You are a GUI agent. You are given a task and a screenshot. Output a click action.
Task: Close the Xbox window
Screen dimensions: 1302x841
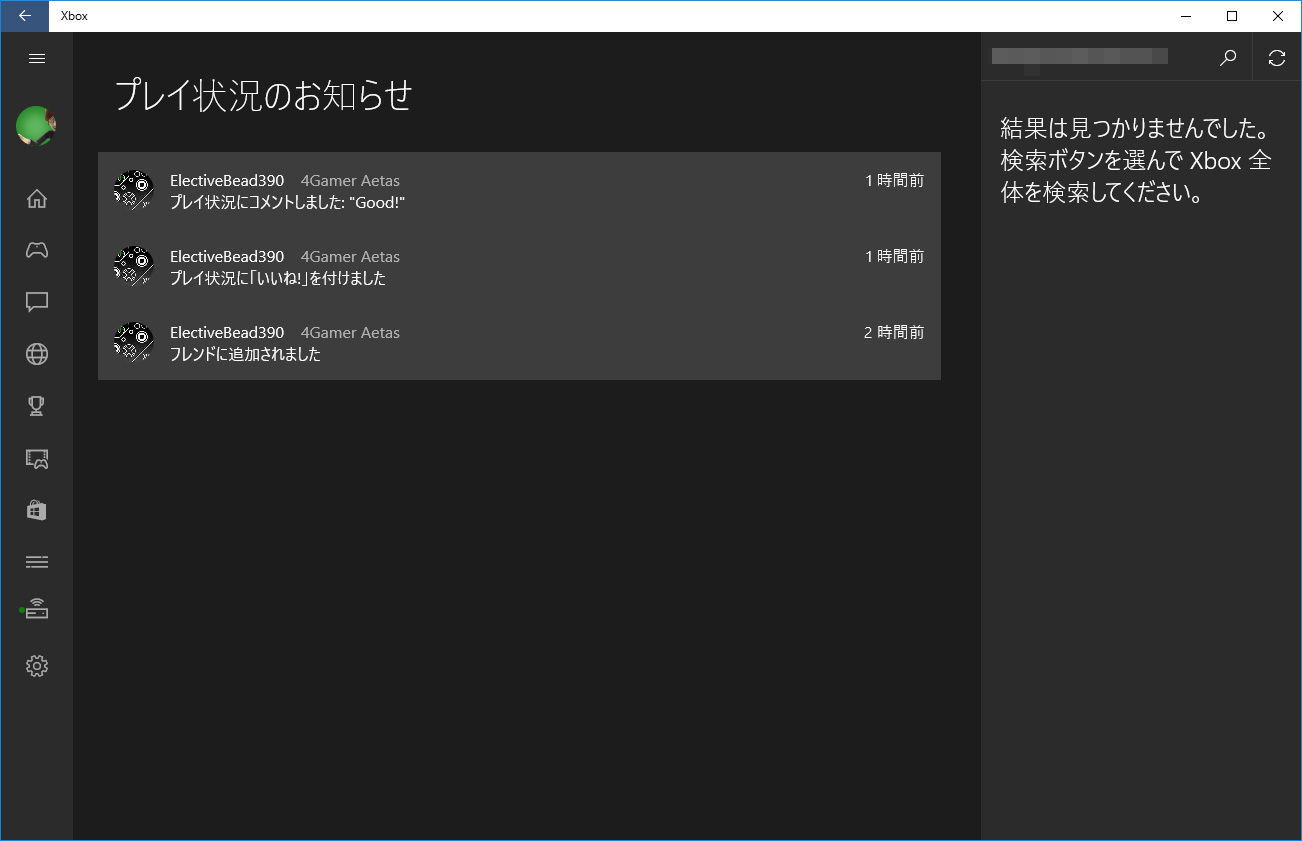pos(1278,16)
